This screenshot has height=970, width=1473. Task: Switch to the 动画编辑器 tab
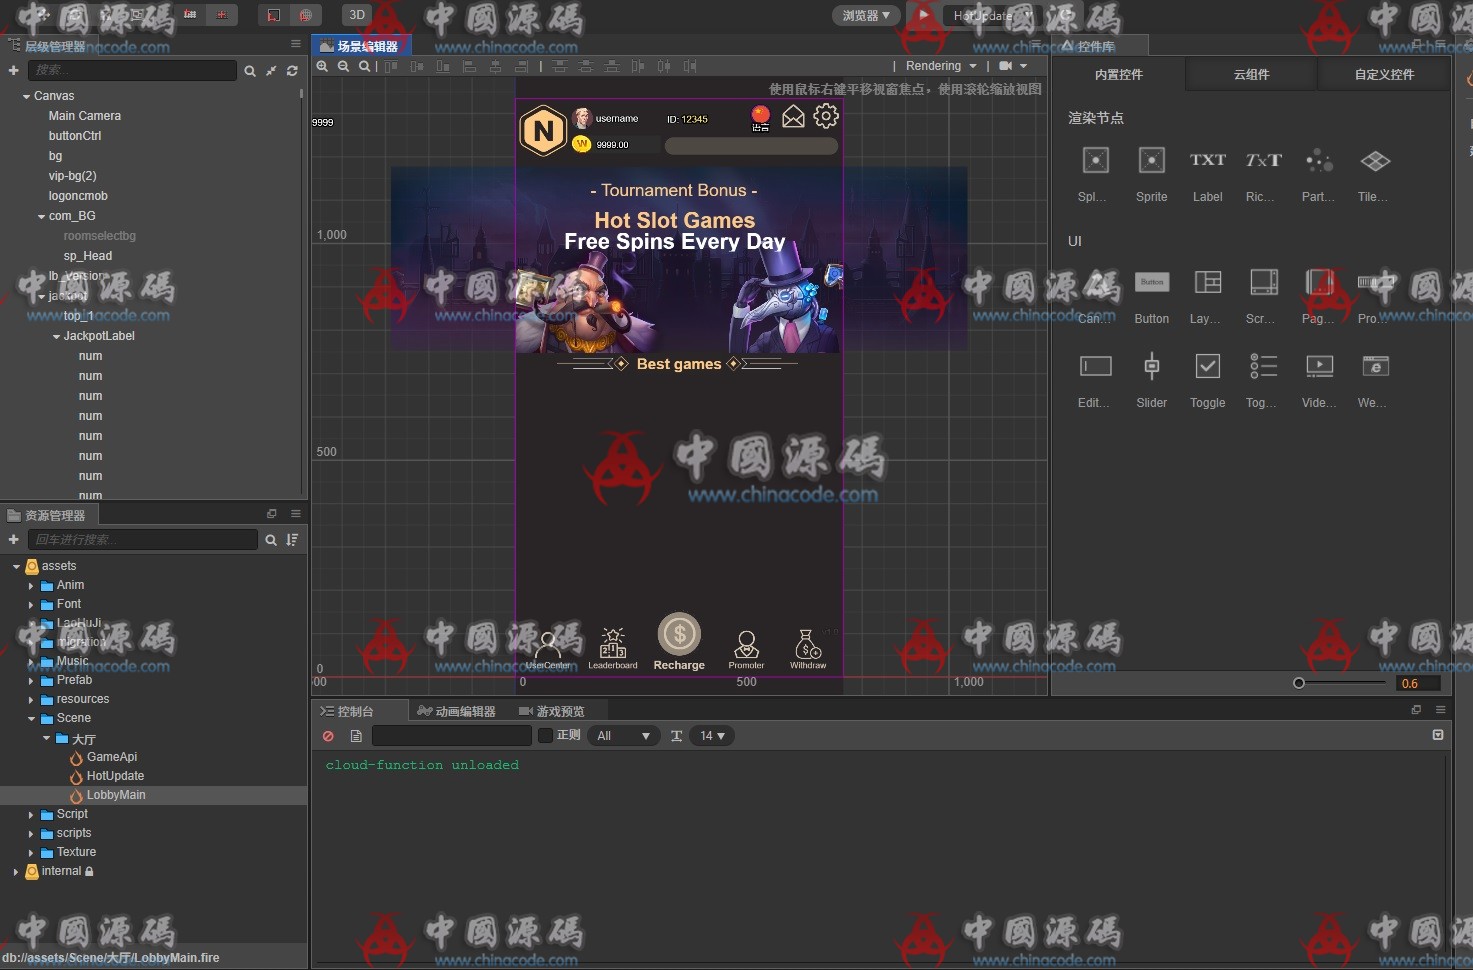click(x=456, y=711)
